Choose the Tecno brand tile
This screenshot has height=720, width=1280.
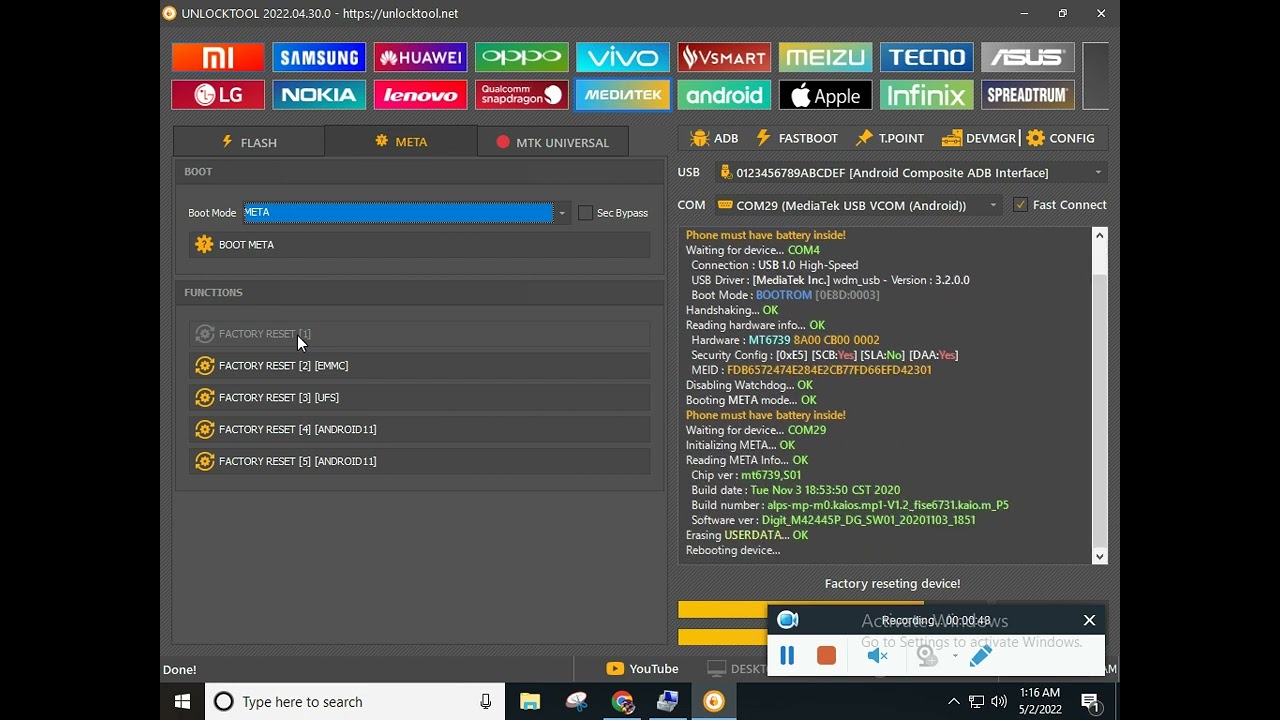click(x=926, y=57)
